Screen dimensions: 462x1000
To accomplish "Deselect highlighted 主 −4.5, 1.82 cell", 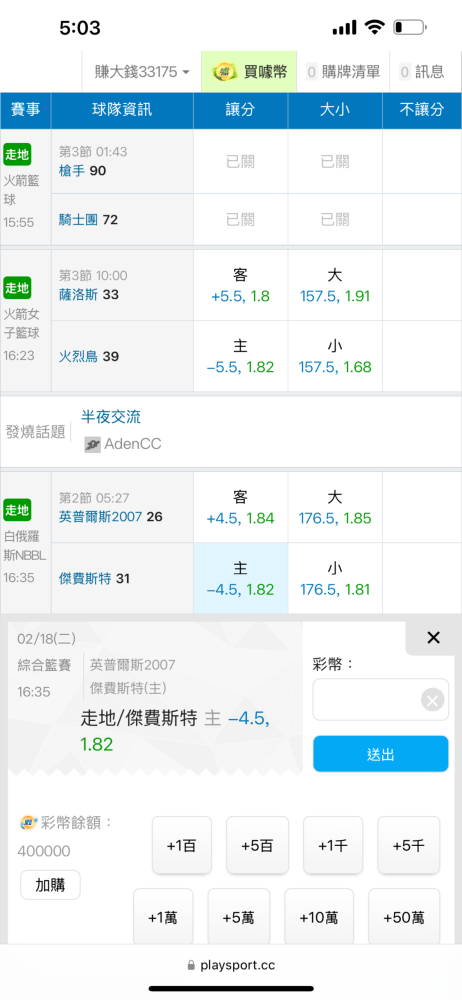I will (x=241, y=578).
